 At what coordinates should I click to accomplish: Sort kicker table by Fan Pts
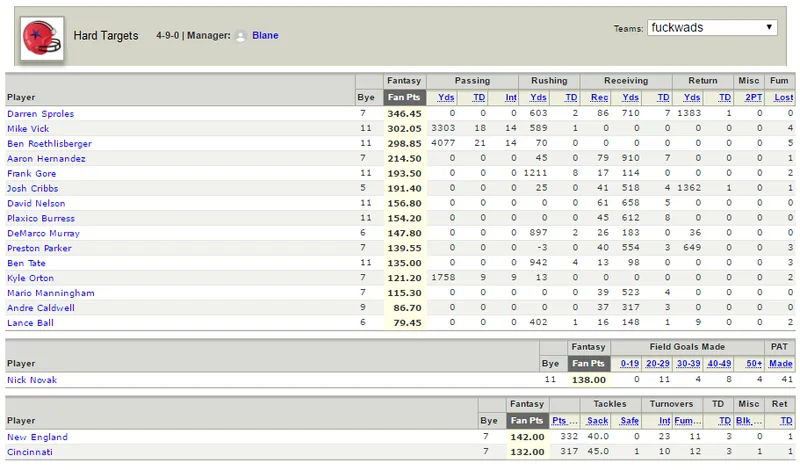(x=588, y=364)
